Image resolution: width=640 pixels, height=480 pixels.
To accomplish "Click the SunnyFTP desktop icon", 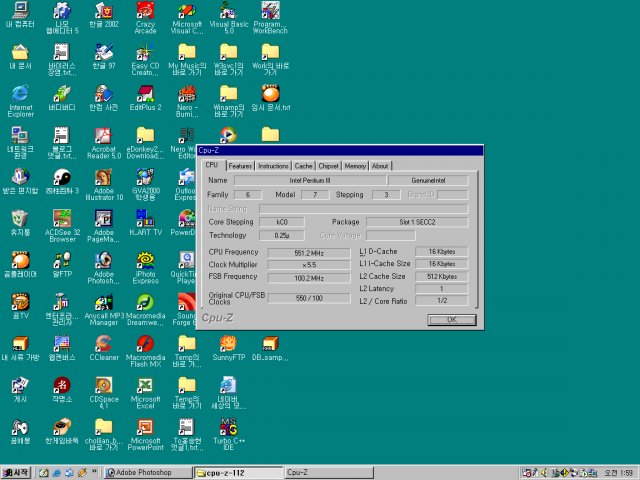I will pos(229,348).
